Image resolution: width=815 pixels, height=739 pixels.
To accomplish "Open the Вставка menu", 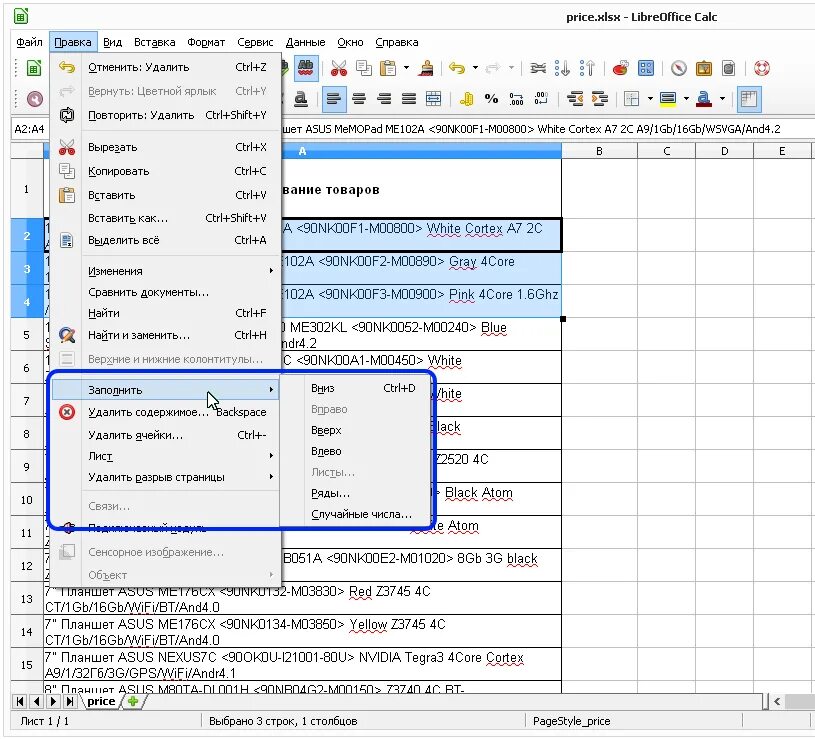I will (x=154, y=43).
